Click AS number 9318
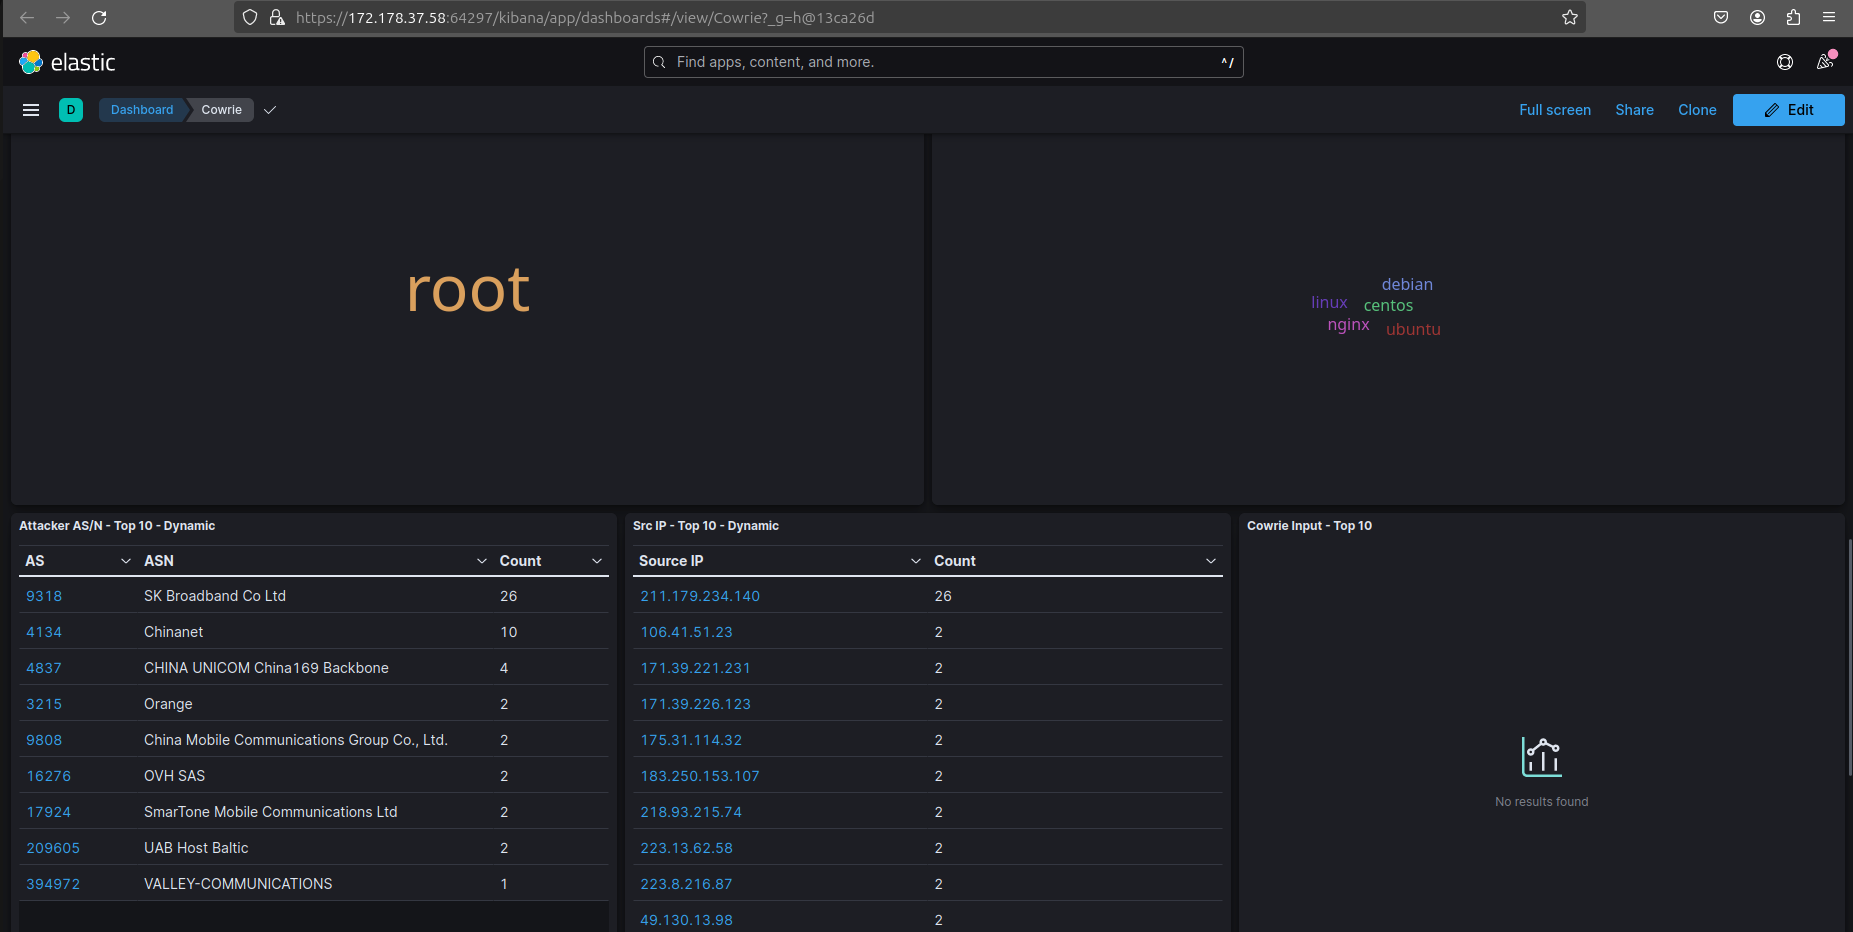 (x=44, y=596)
